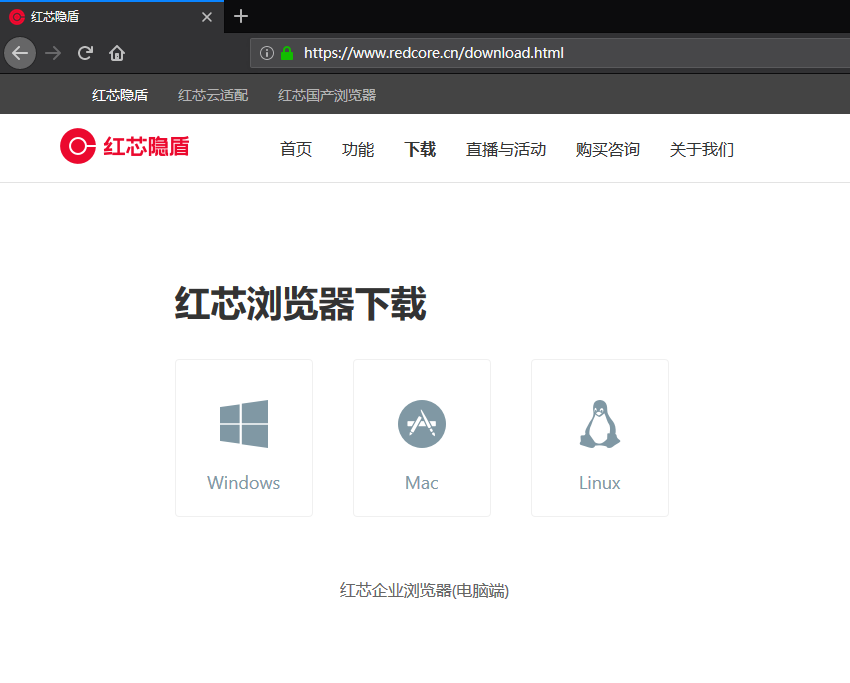Open the 直播与活动 navigation item
Viewport: 850px width, 683px height.
[506, 149]
